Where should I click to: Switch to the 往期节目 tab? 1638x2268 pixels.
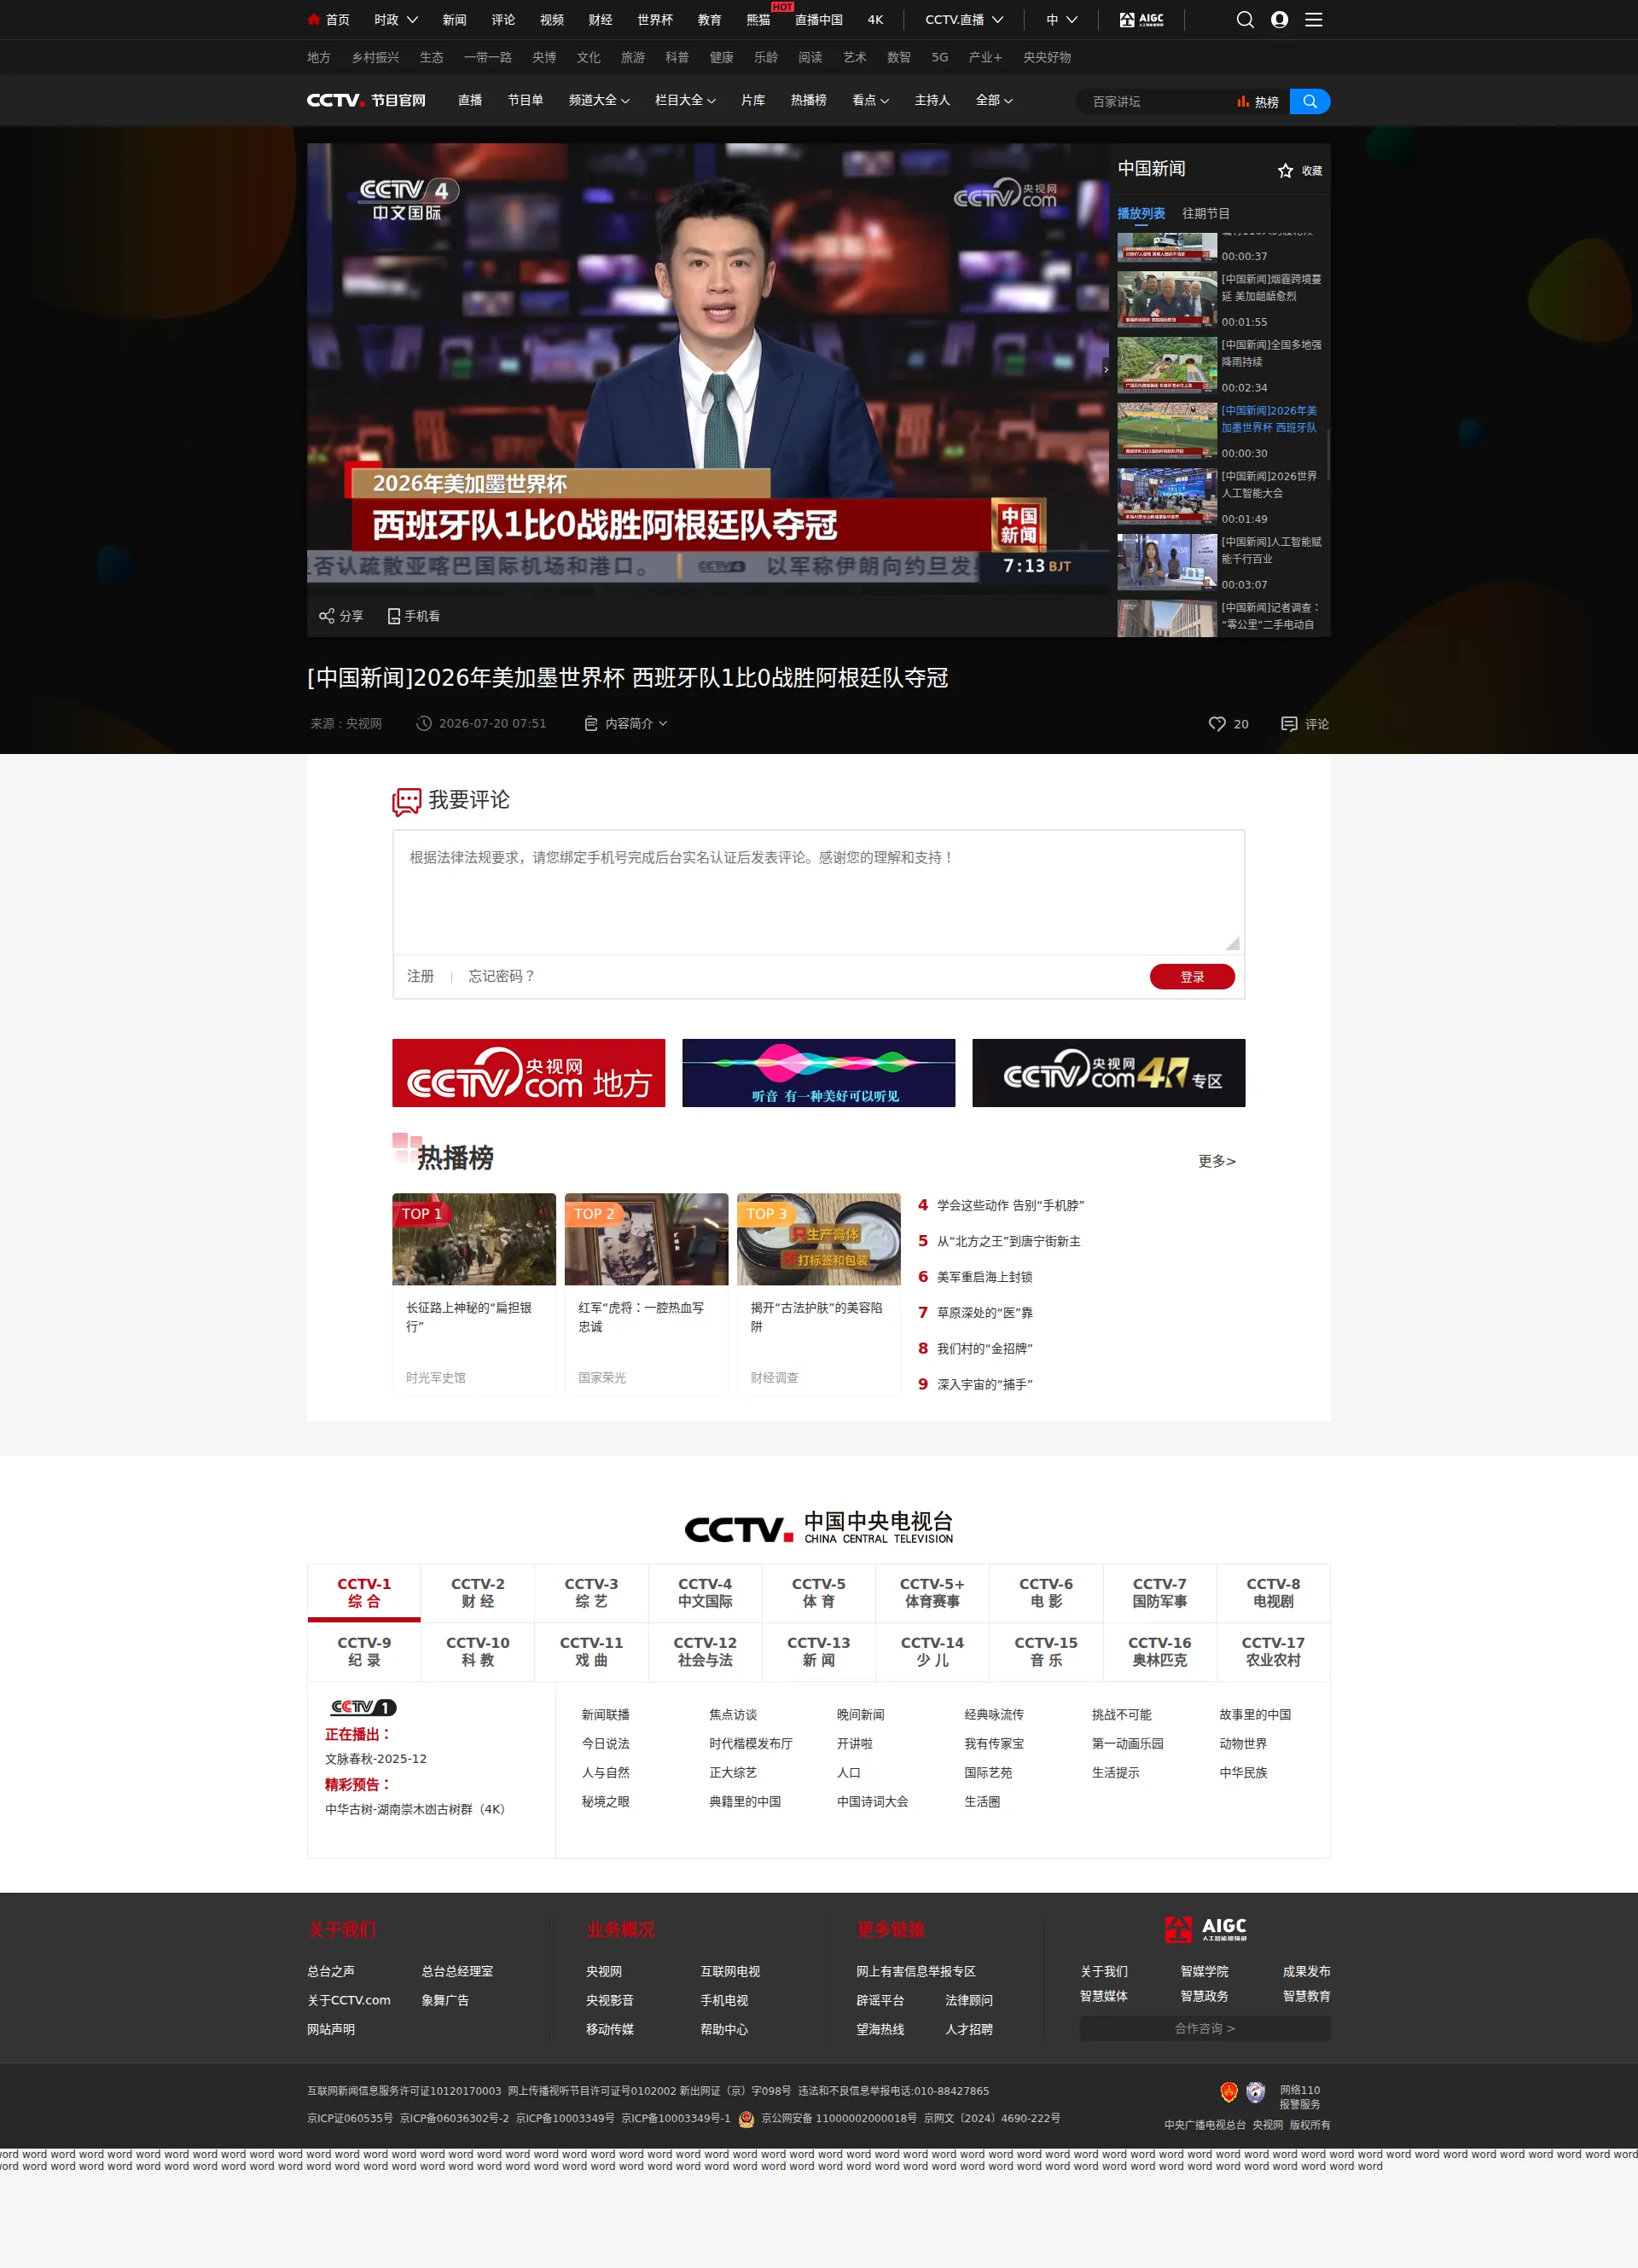(1206, 213)
